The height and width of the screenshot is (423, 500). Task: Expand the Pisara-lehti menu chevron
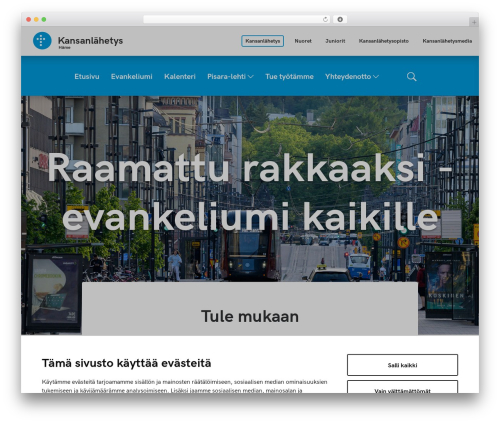pyautogui.click(x=251, y=77)
